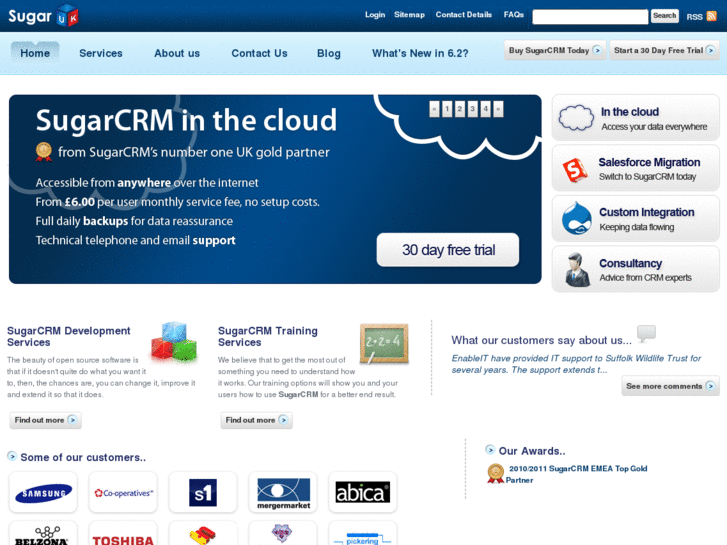The height and width of the screenshot is (545, 727).
Task: Click the speech bubble customer comments icon
Action: [646, 333]
